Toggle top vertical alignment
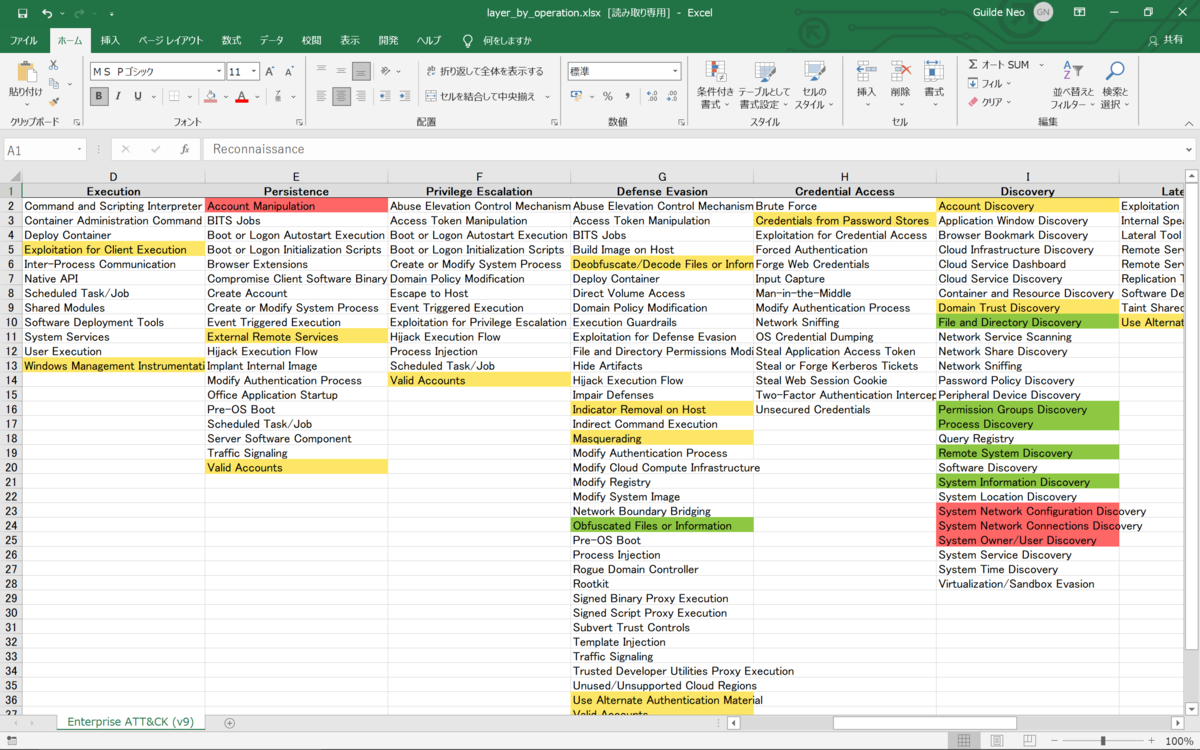This screenshot has width=1200, height=750. click(x=322, y=71)
